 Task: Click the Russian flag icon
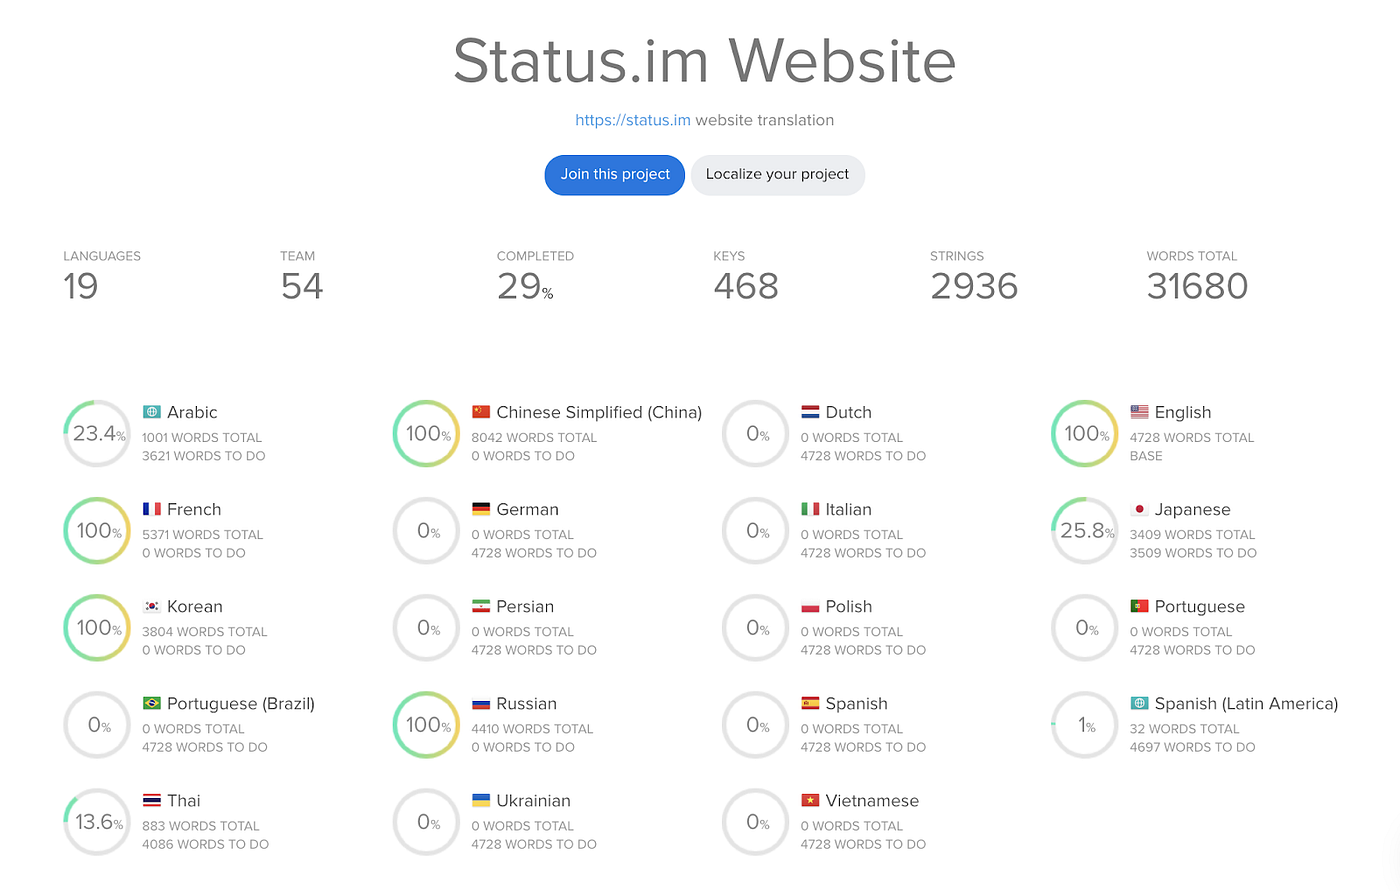[481, 703]
